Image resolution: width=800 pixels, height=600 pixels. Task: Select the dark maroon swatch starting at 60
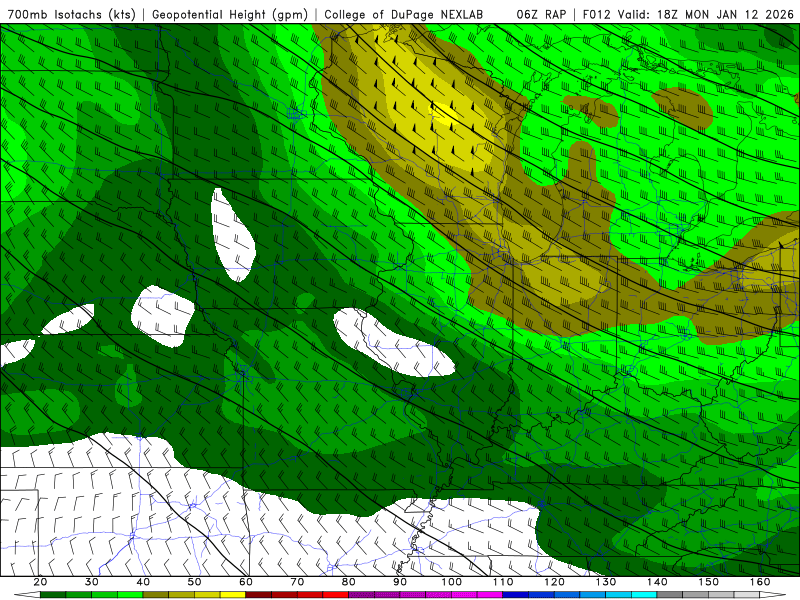tap(259, 595)
